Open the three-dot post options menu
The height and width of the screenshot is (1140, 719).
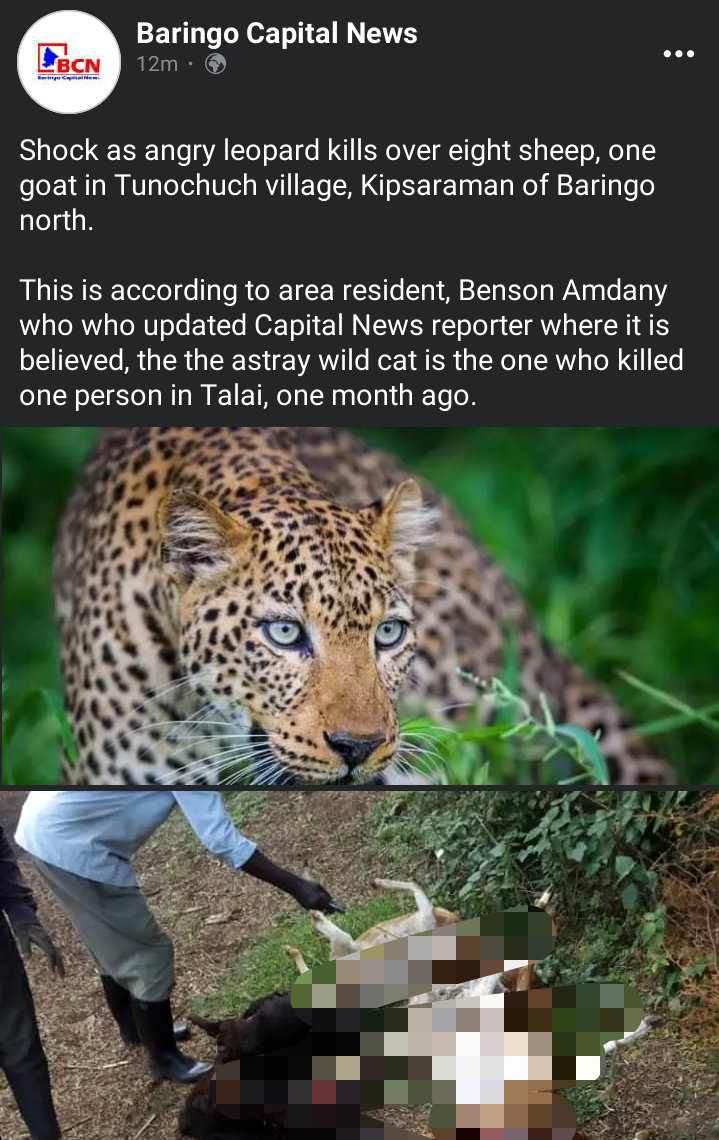tap(678, 54)
